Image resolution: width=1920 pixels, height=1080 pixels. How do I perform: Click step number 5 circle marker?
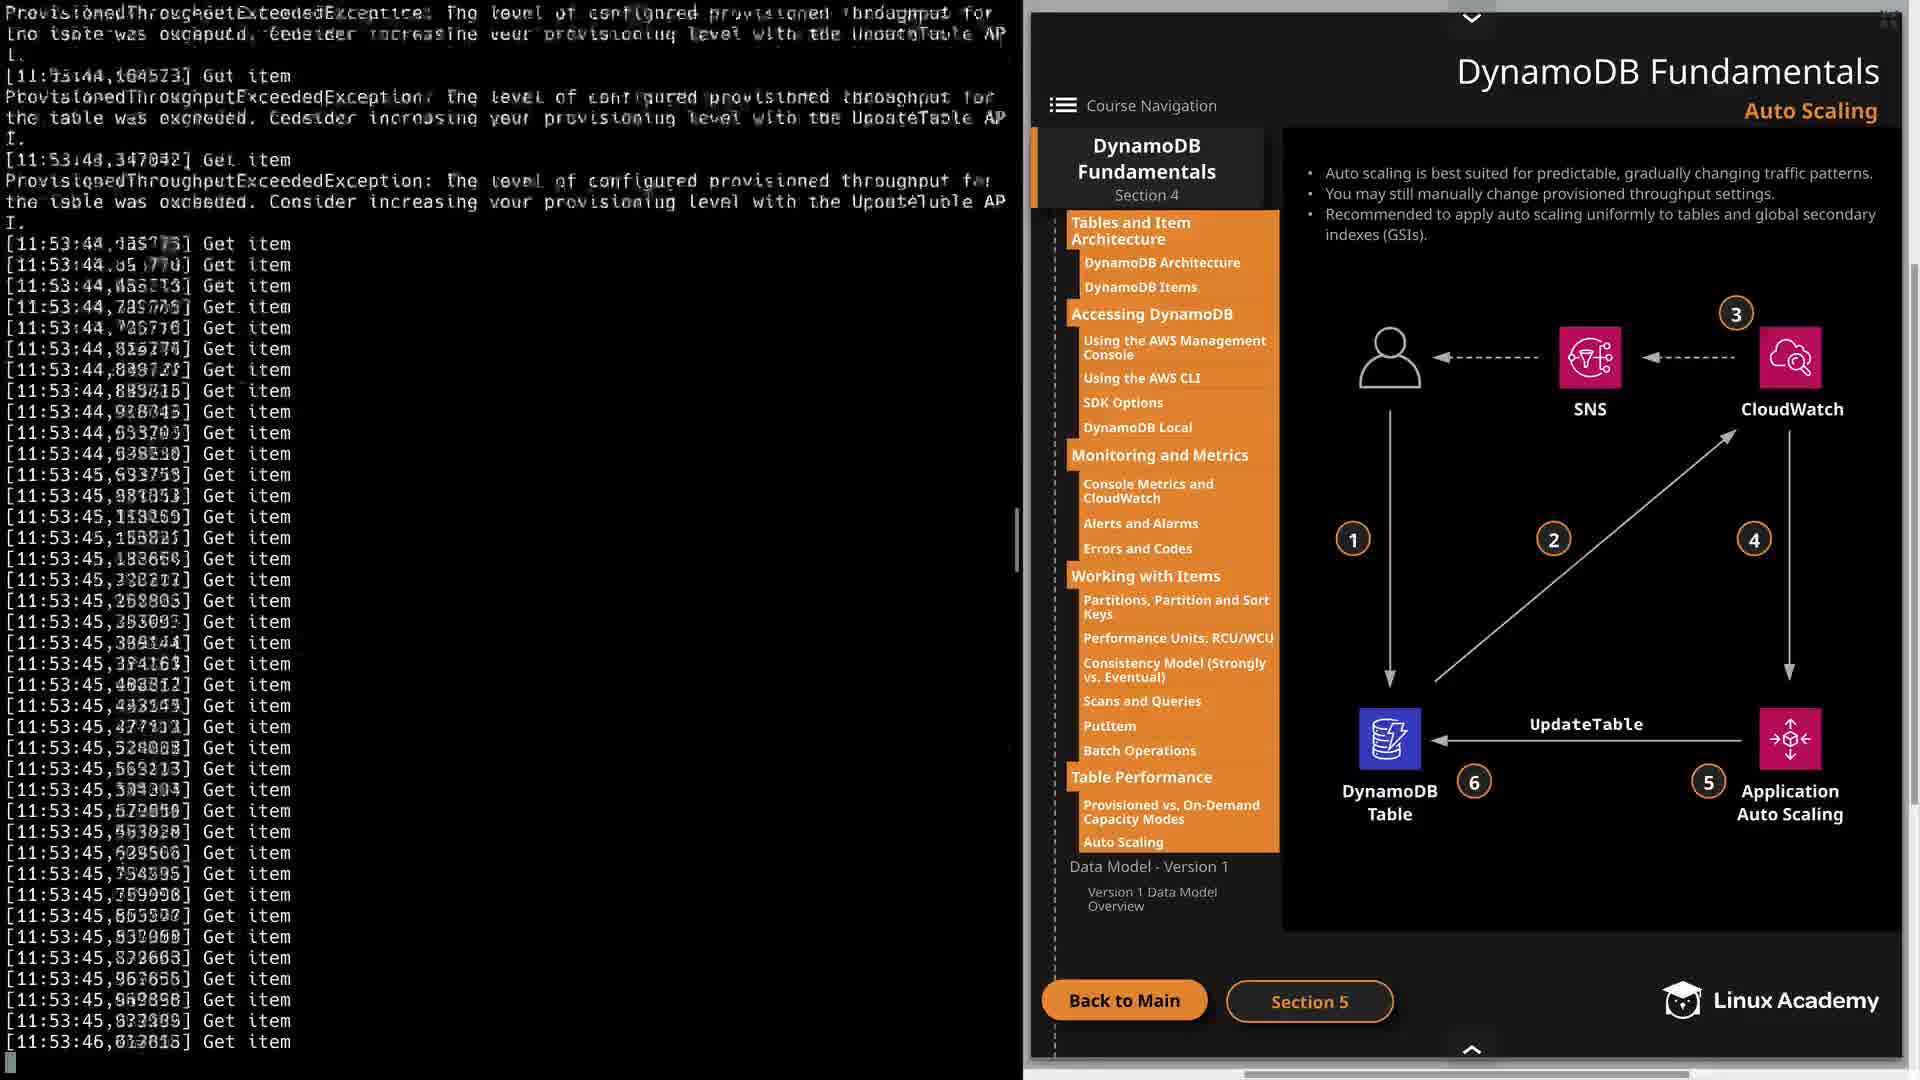pos(1708,782)
